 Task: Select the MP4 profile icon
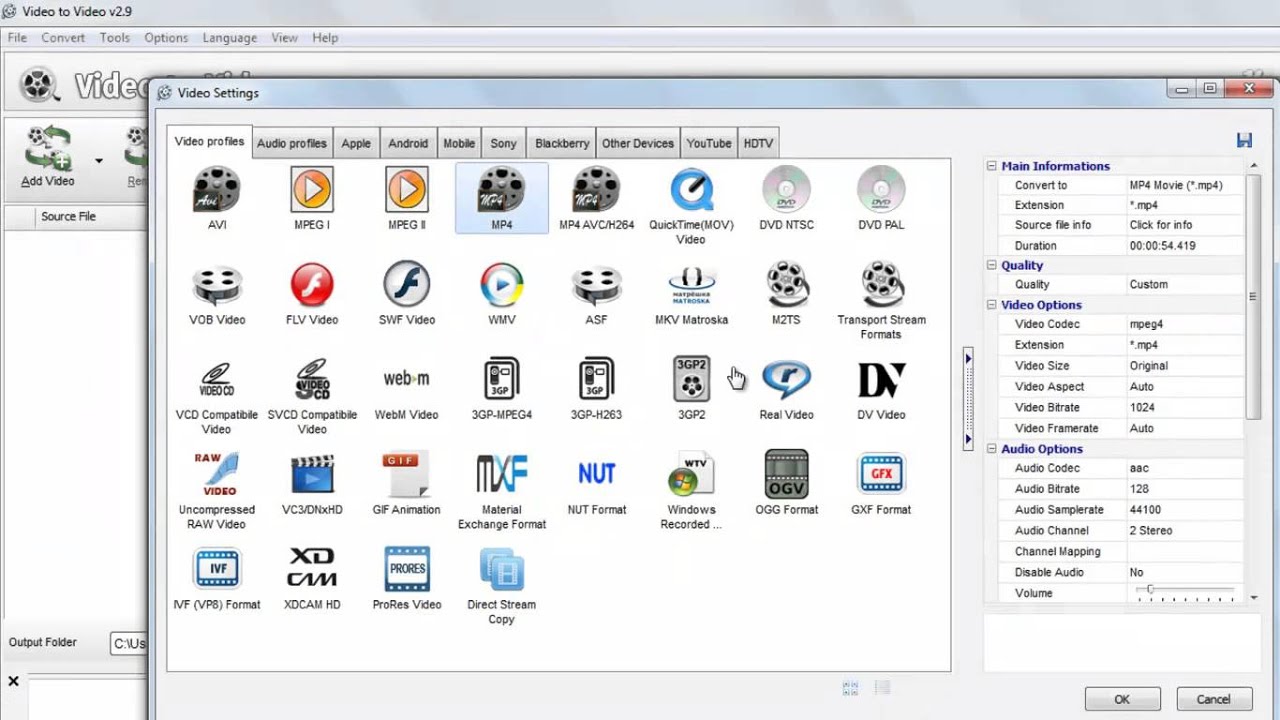coord(502,198)
